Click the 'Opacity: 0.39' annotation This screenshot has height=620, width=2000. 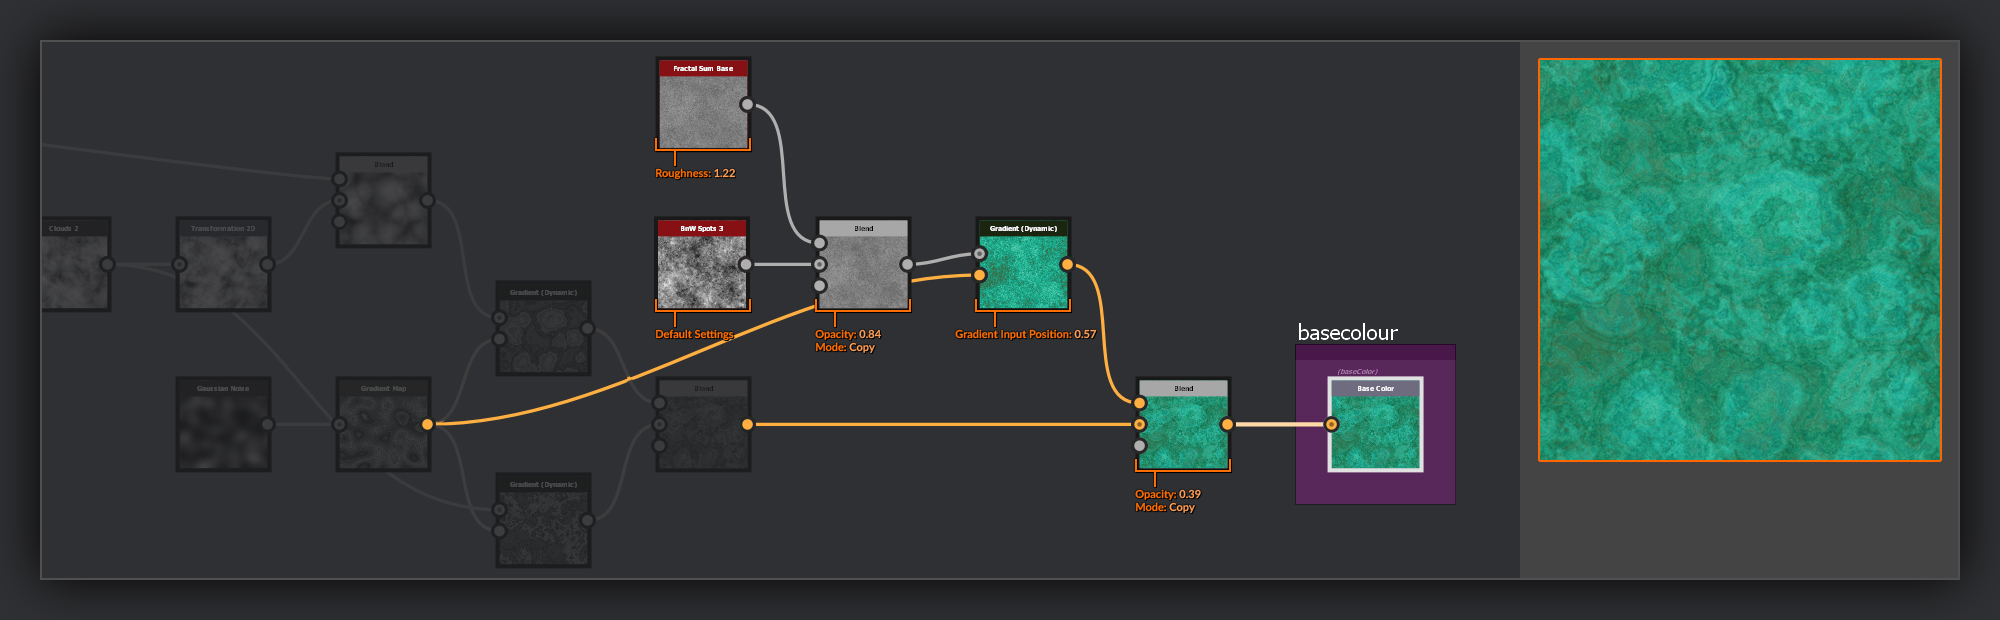(1168, 494)
